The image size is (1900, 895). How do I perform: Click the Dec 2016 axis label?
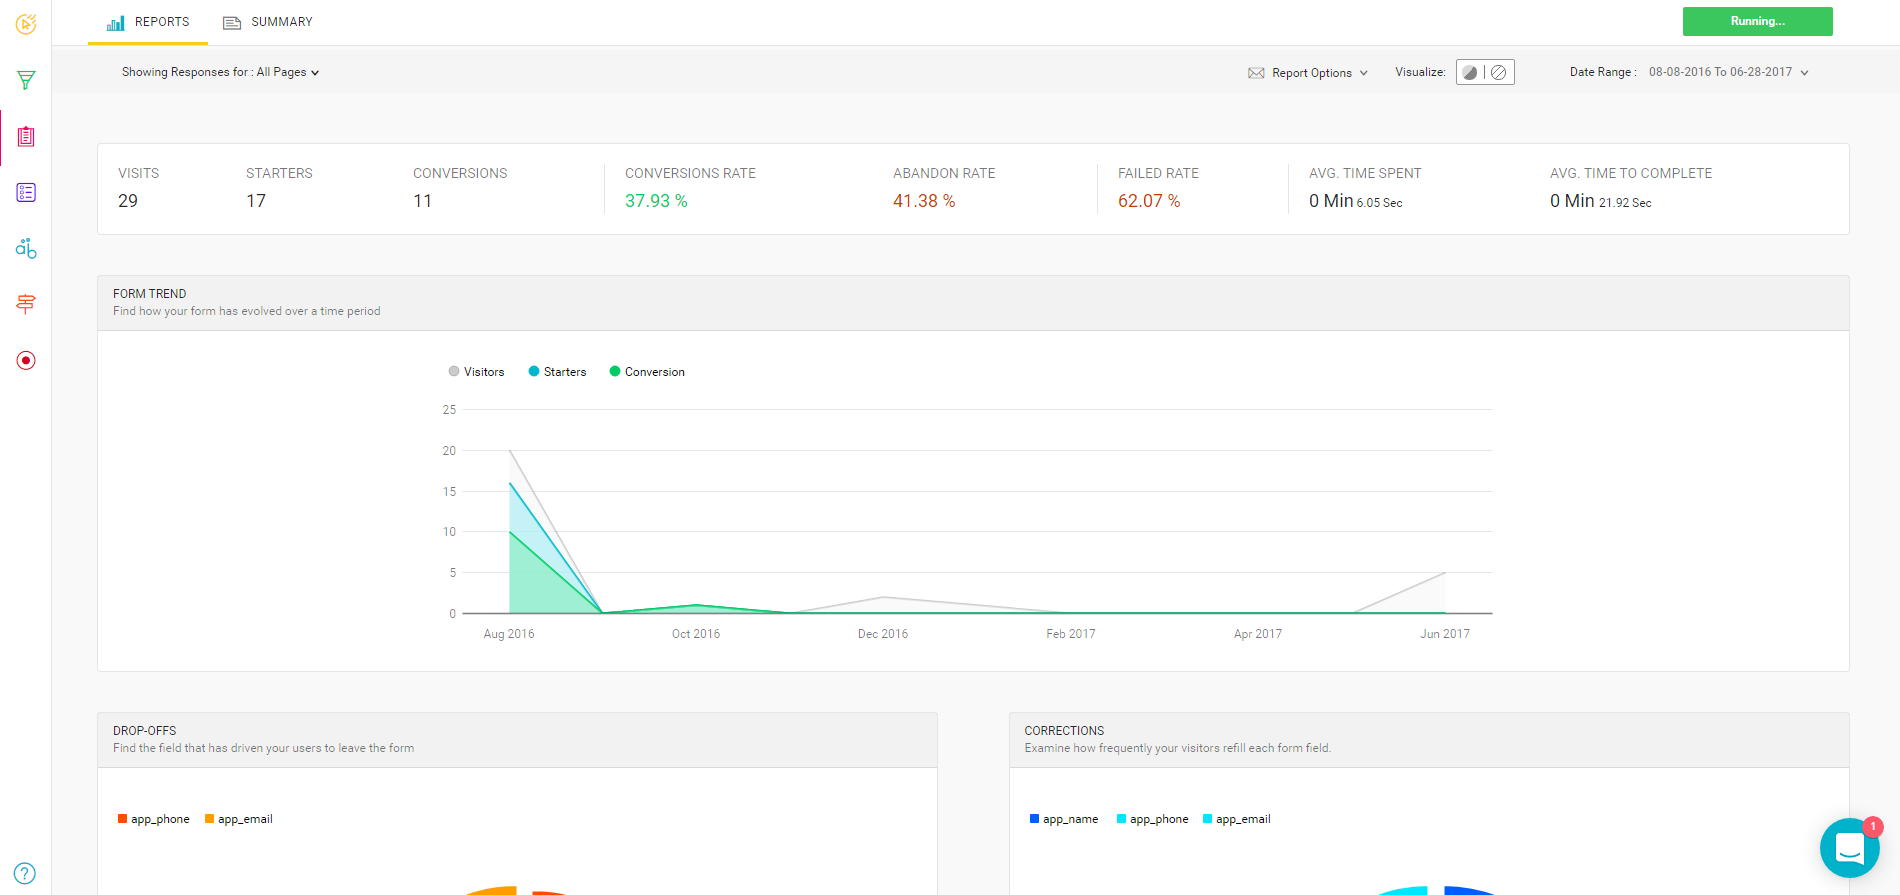tap(883, 634)
